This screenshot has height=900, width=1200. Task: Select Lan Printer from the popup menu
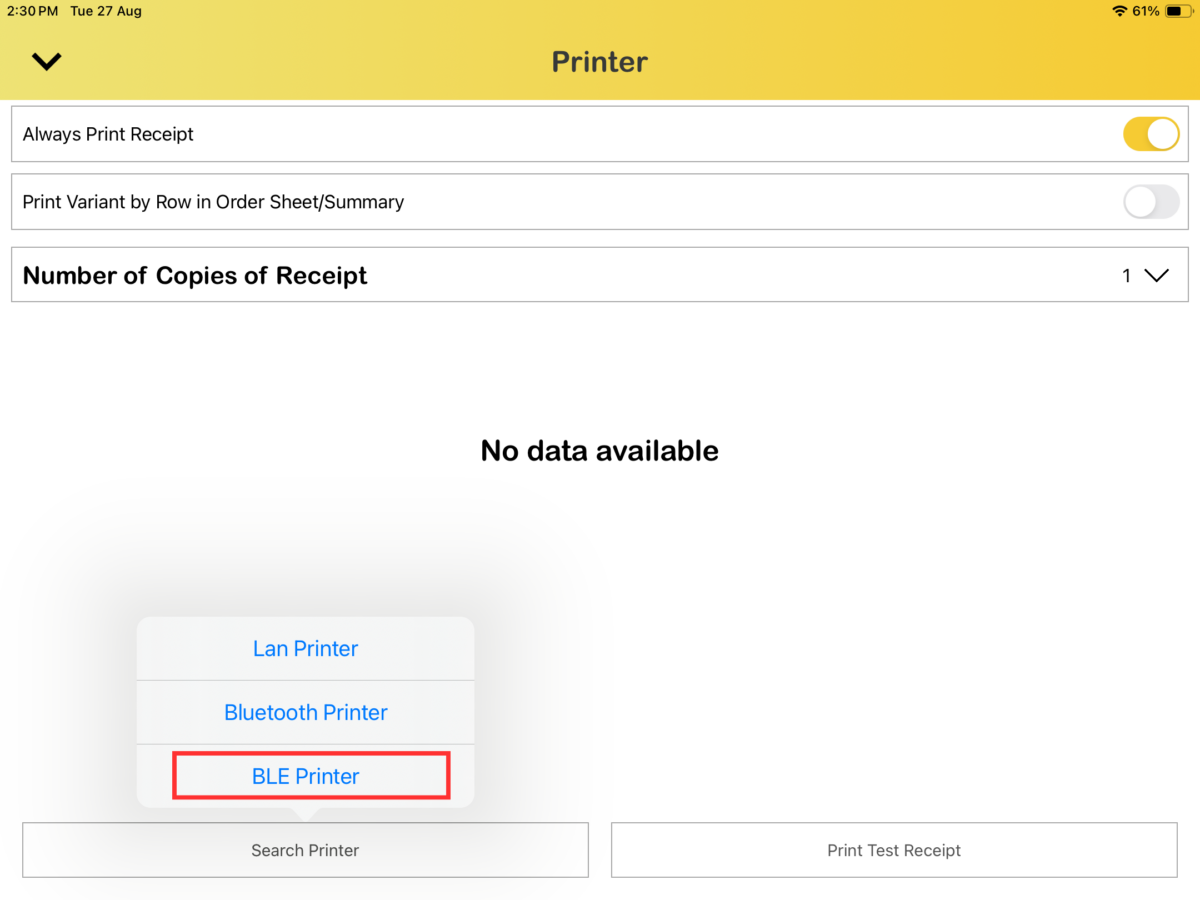(305, 648)
